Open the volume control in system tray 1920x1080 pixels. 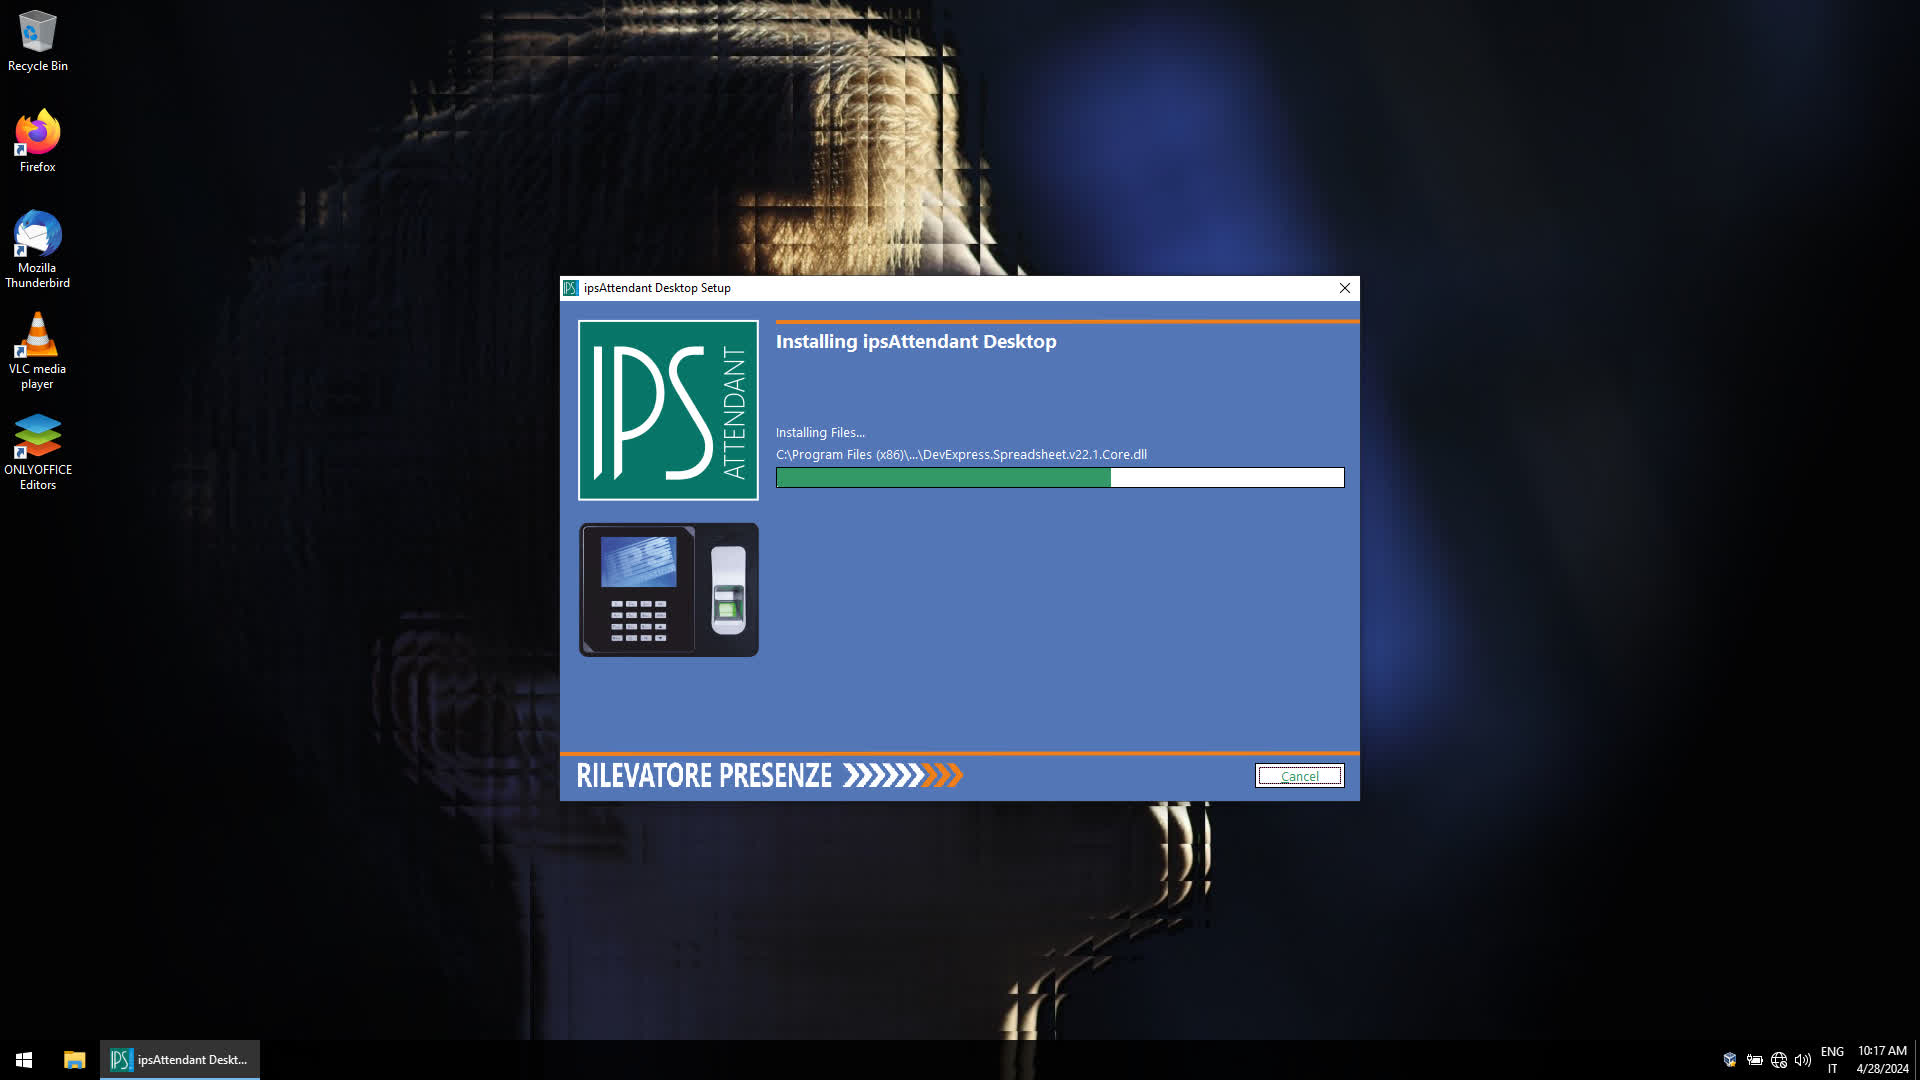[1802, 1060]
